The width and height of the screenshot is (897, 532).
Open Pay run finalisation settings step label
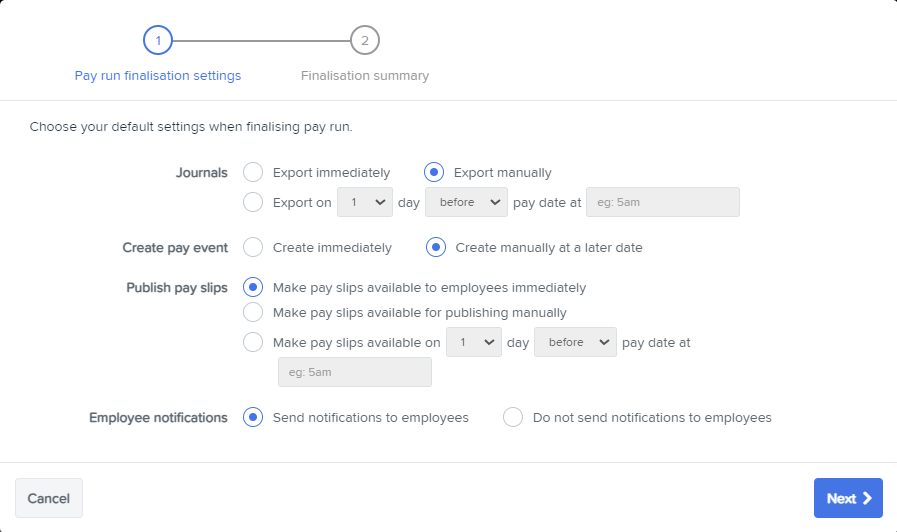158,76
